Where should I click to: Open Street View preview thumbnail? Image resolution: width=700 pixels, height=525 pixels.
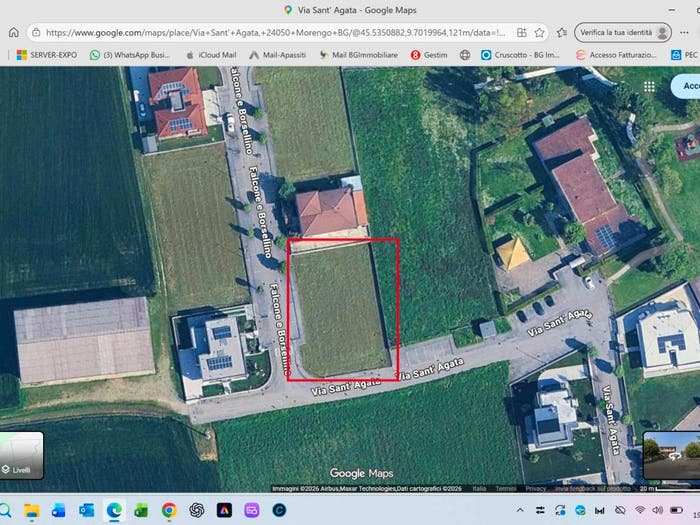(671, 455)
